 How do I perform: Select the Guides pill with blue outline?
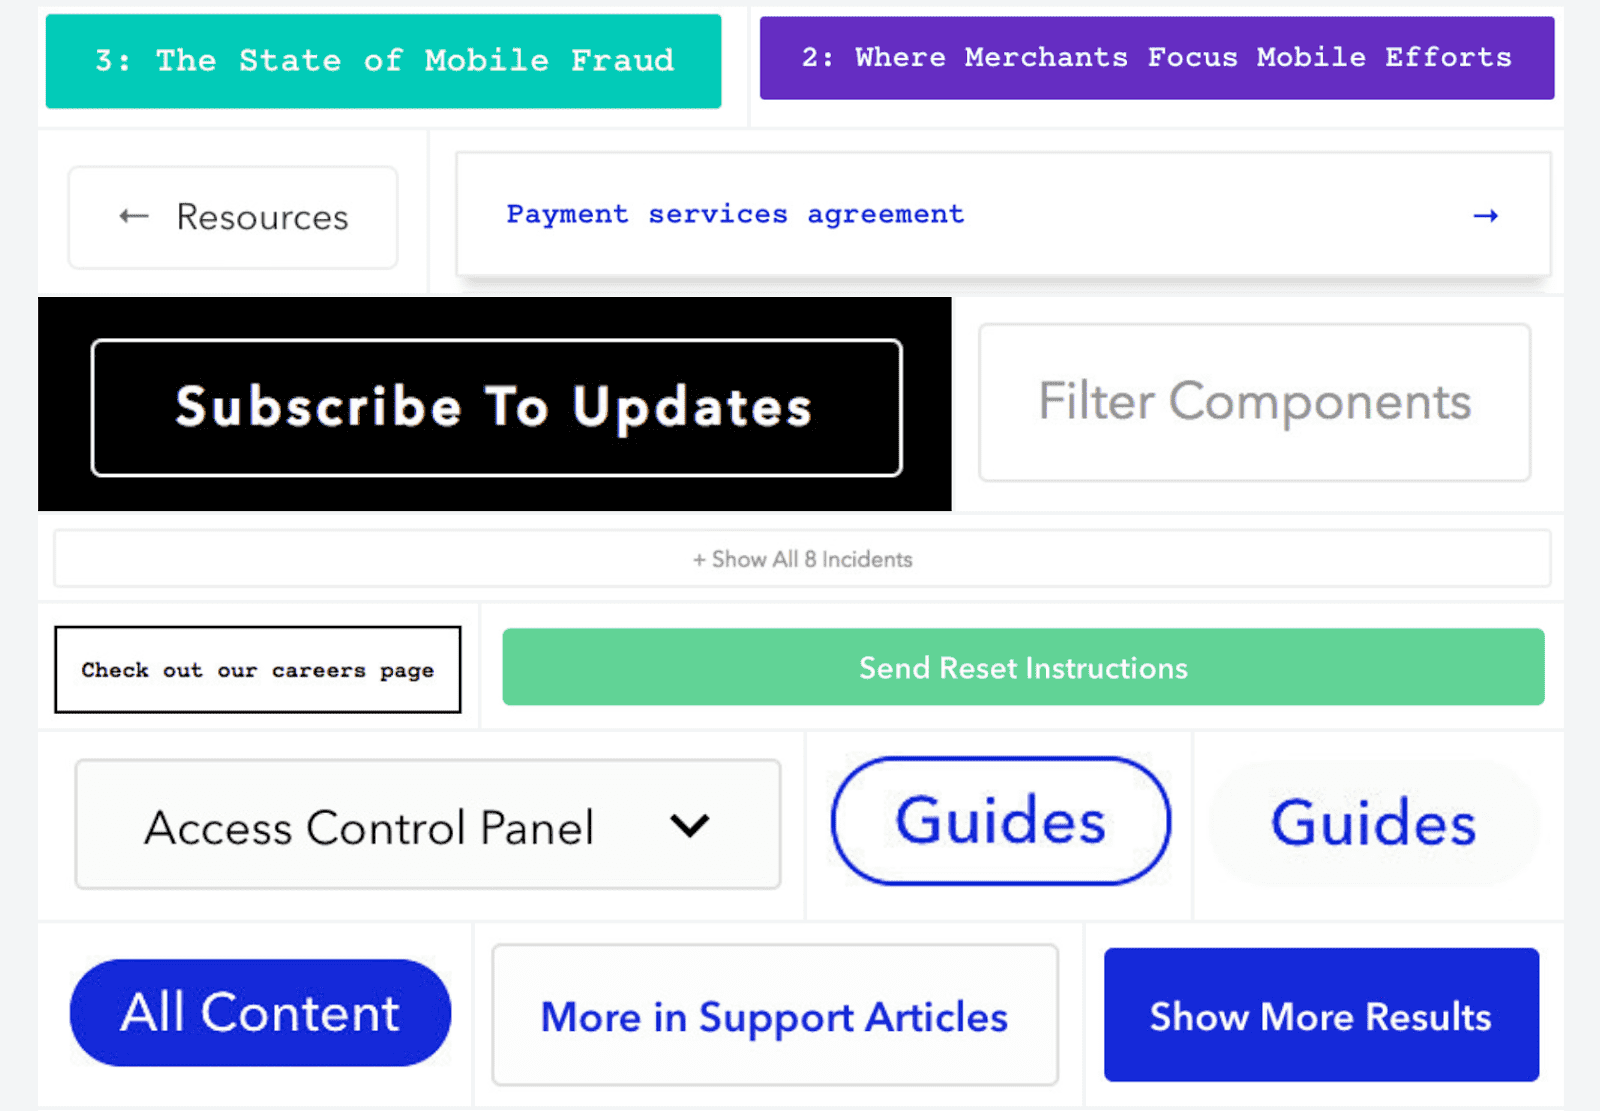1000,821
